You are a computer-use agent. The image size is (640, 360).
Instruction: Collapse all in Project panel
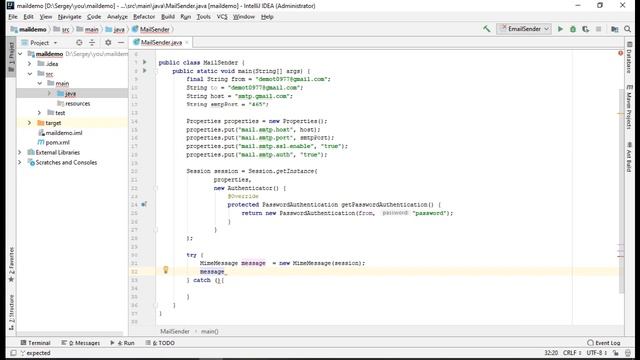pos(92,42)
